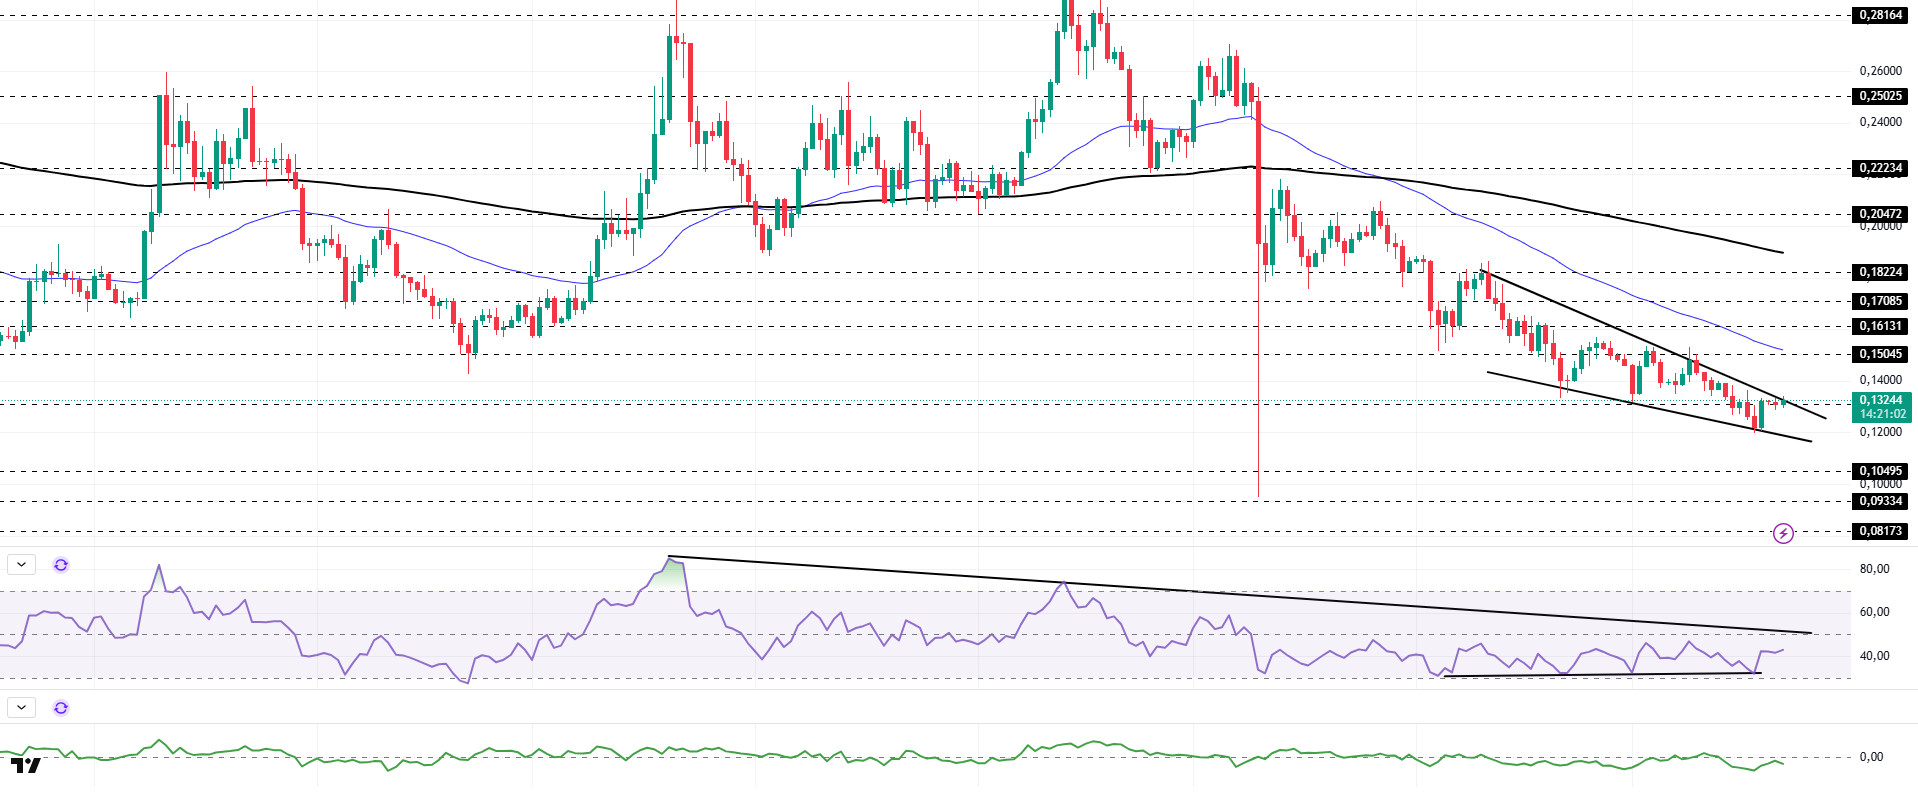The image size is (1918, 793).
Task: Expand the bottom pane legend chevron
Action: [x=21, y=708]
